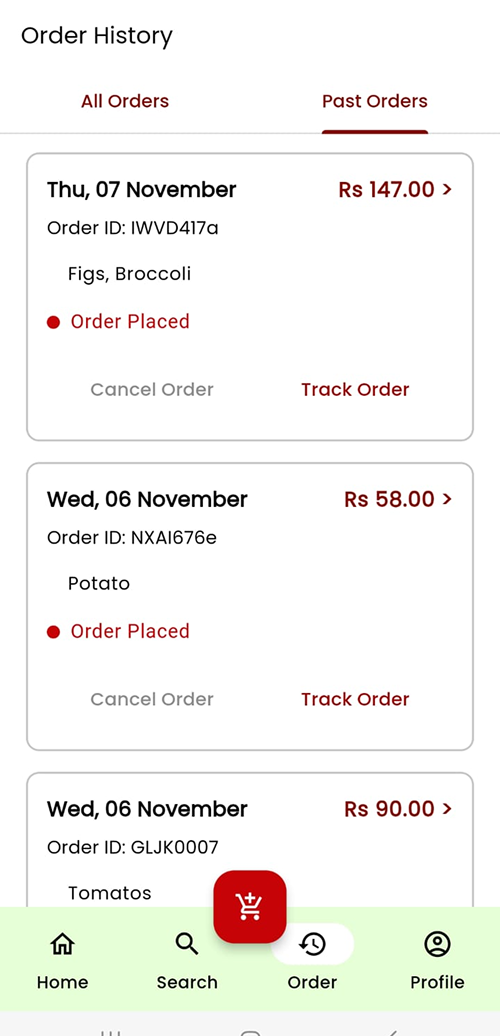Switch to All Orders tab
Image resolution: width=500 pixels, height=1036 pixels.
[x=125, y=101]
